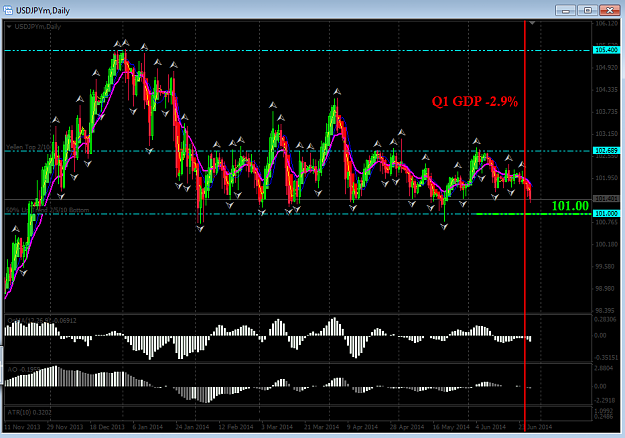Click the -2.2918 value on AO scale
The height and width of the screenshot is (438, 625).
pos(606,400)
